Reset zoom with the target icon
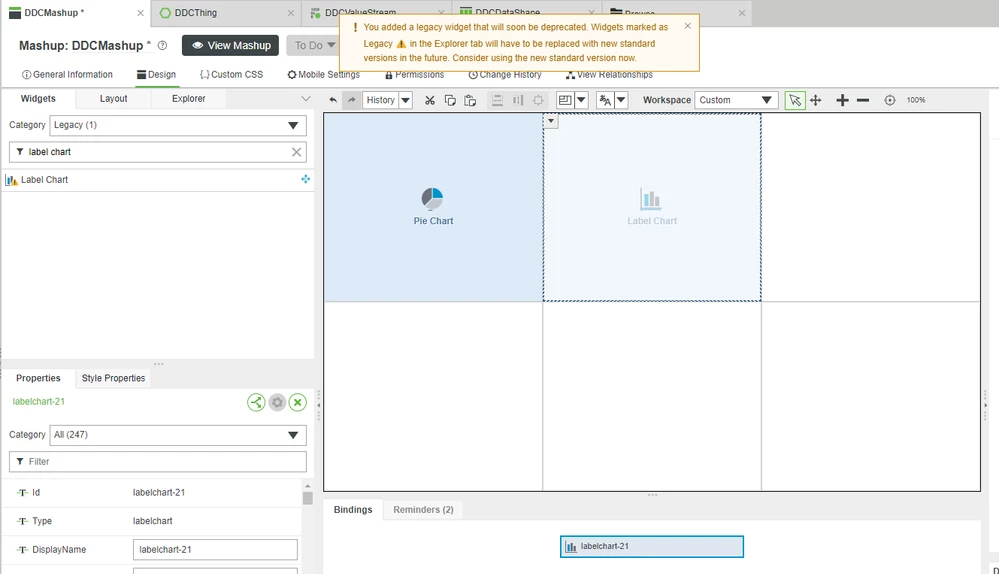This screenshot has width=999, height=574. (x=890, y=100)
